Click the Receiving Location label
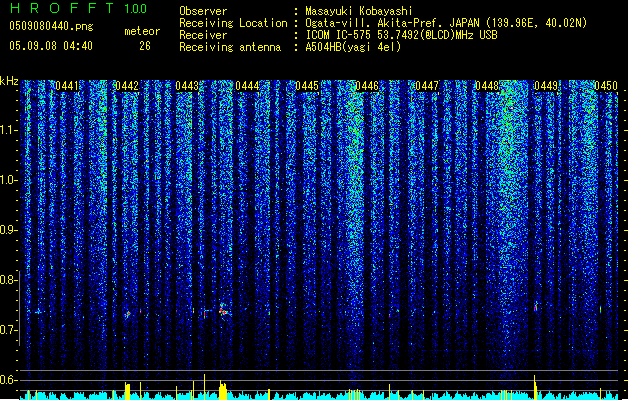 [233, 23]
